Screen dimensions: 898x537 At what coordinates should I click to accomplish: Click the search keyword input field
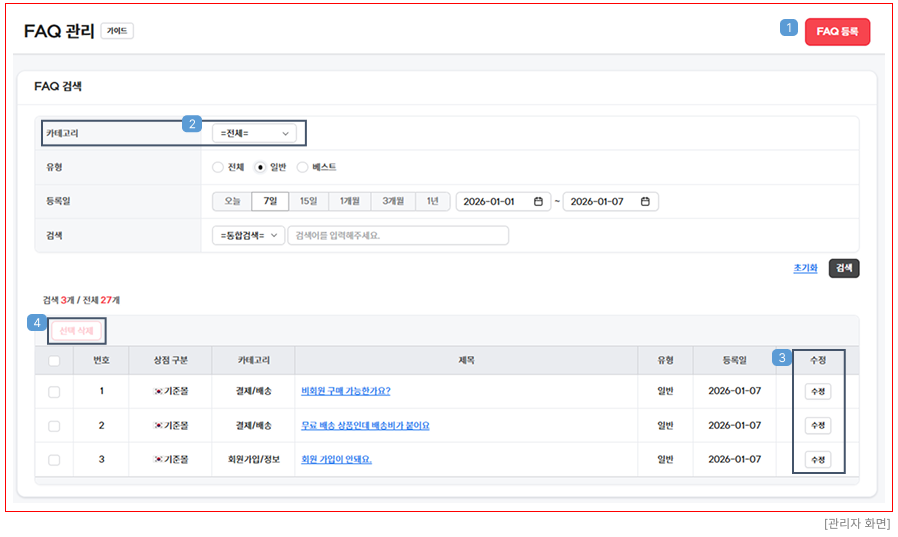point(398,235)
